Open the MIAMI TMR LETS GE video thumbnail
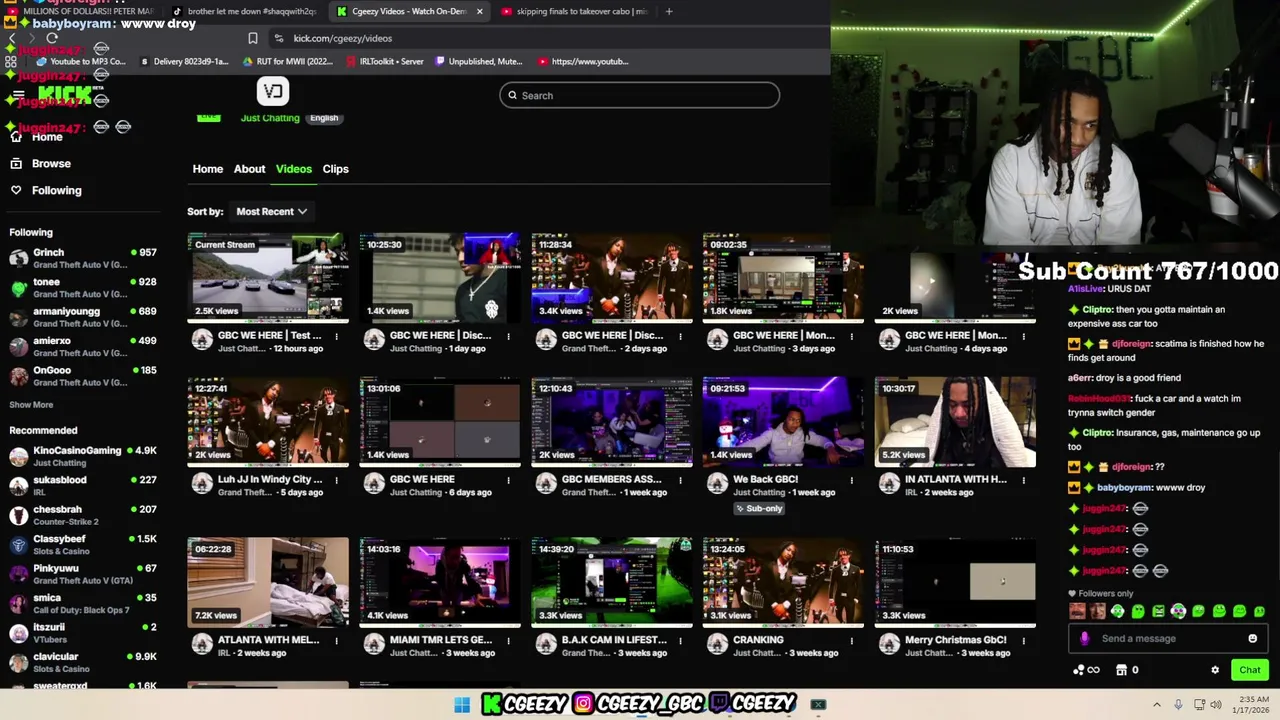The width and height of the screenshot is (1280, 720). point(440,583)
